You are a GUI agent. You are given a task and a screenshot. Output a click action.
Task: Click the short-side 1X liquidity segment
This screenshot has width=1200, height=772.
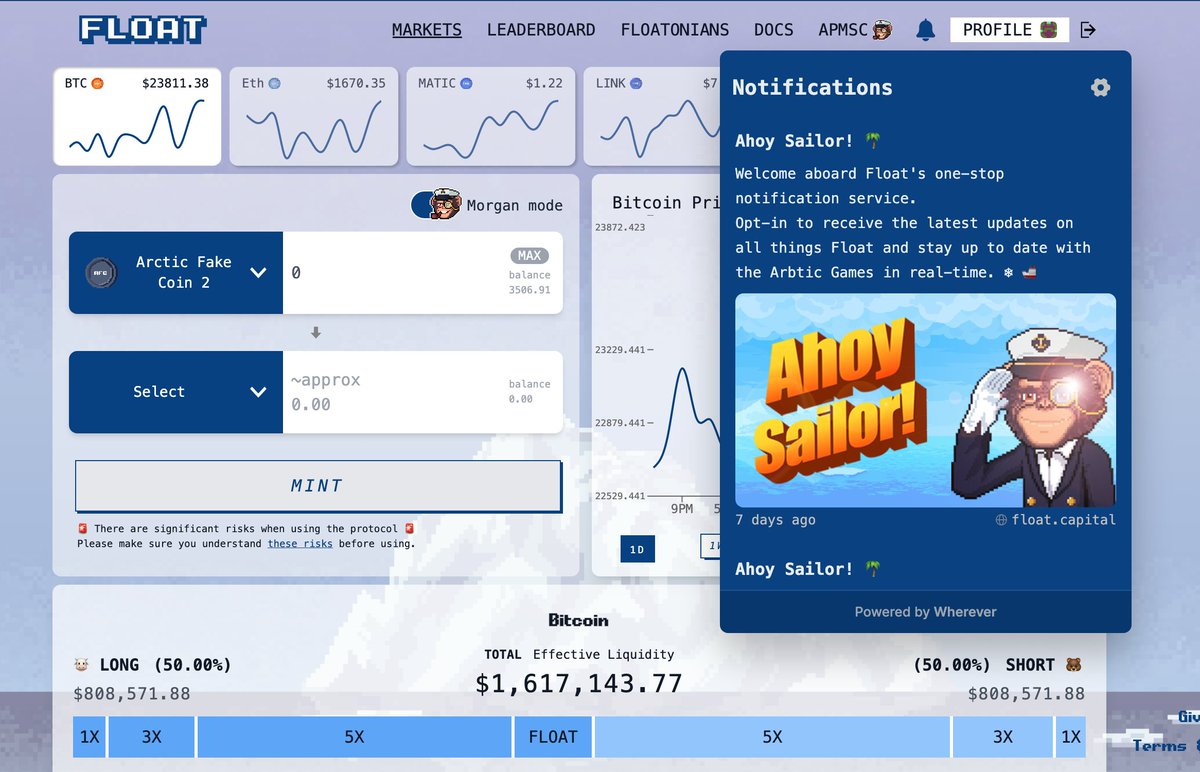[1071, 737]
